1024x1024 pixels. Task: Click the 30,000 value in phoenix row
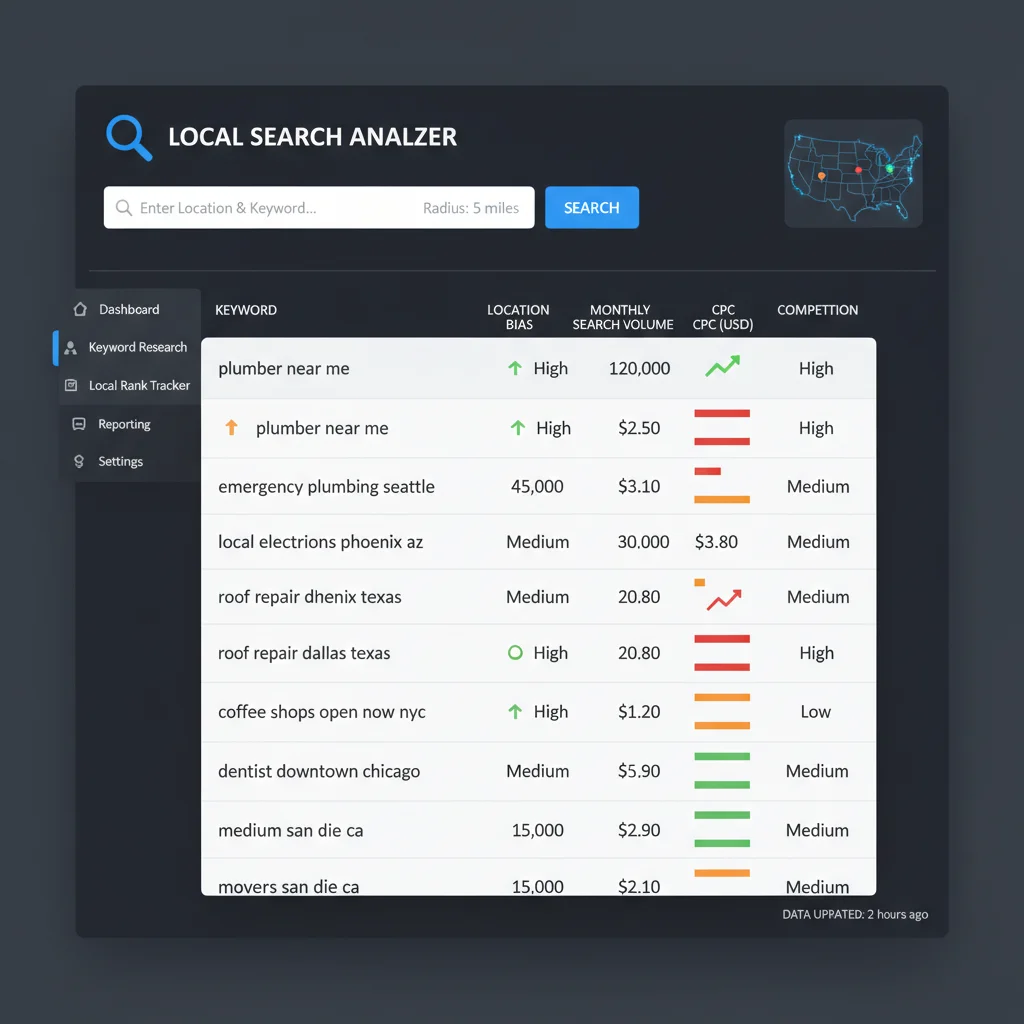643,542
